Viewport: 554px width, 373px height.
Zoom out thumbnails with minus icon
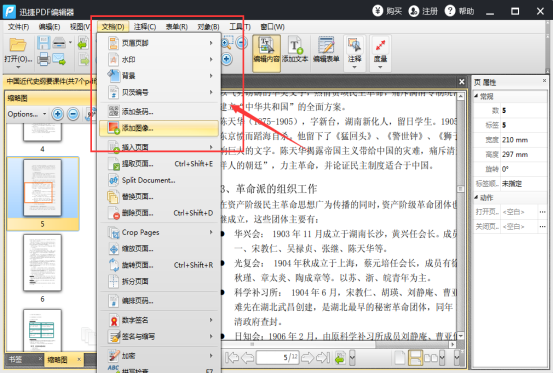[73, 114]
